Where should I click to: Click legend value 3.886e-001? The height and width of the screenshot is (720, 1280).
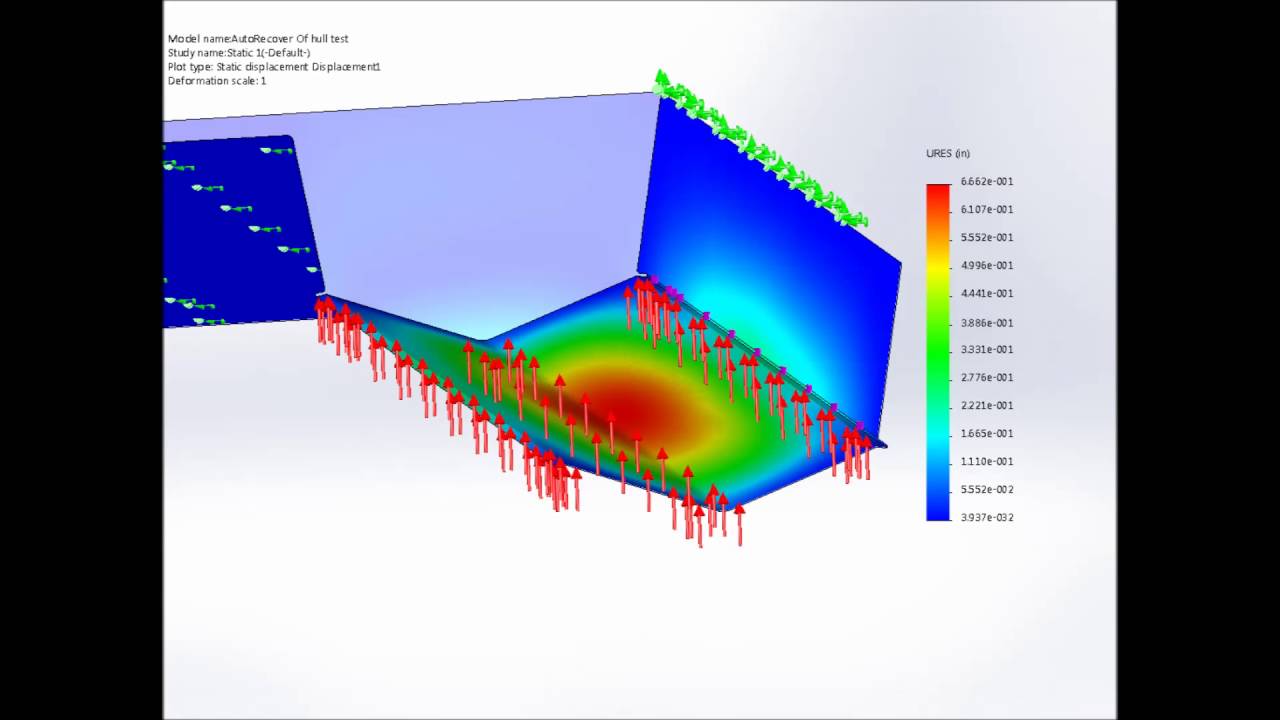(x=987, y=323)
